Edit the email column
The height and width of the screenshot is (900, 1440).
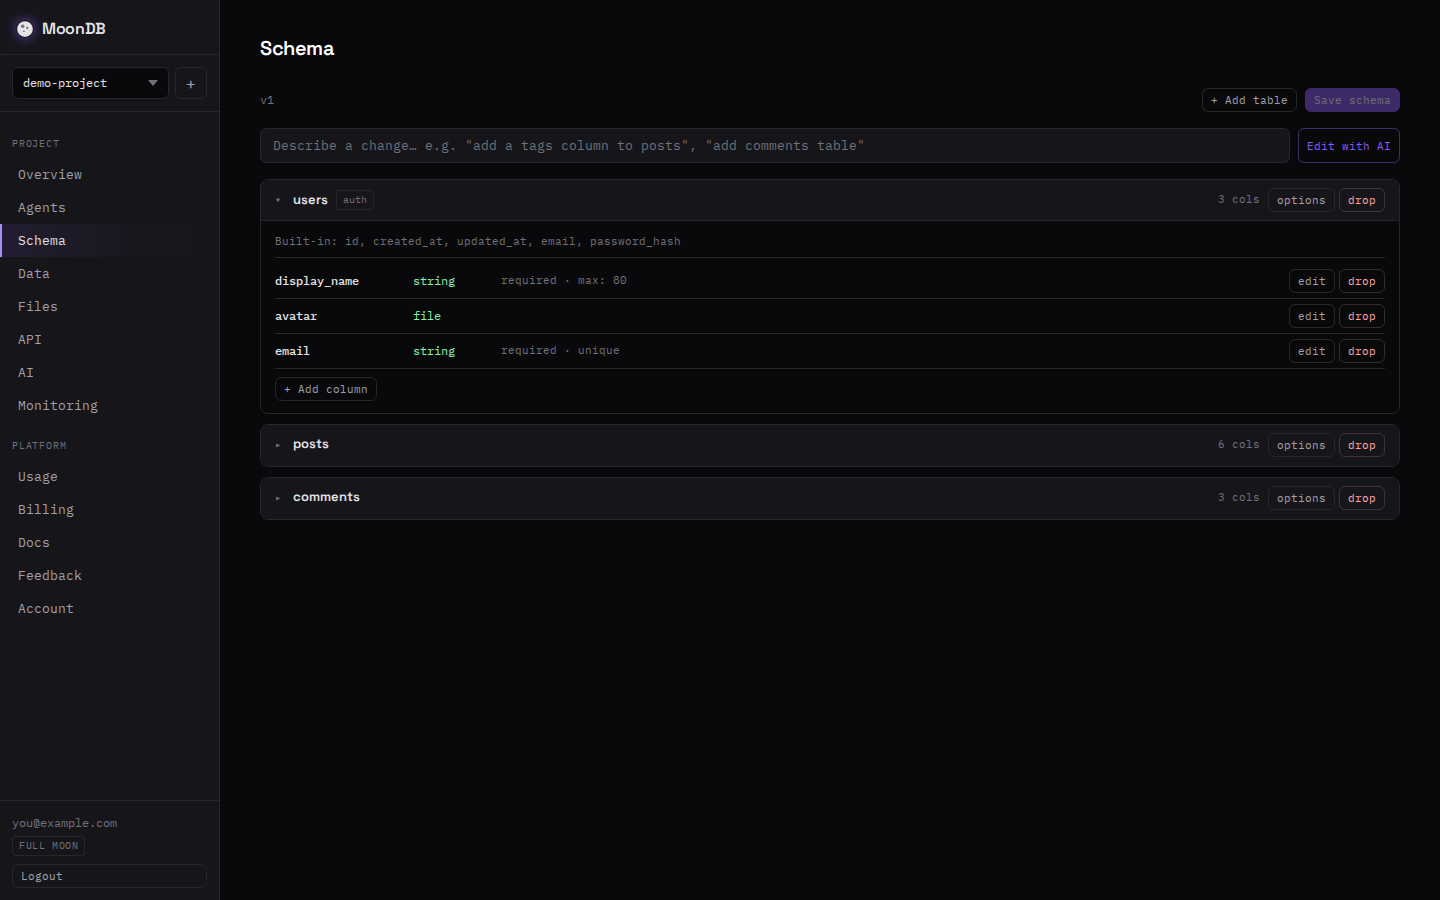(x=1312, y=351)
